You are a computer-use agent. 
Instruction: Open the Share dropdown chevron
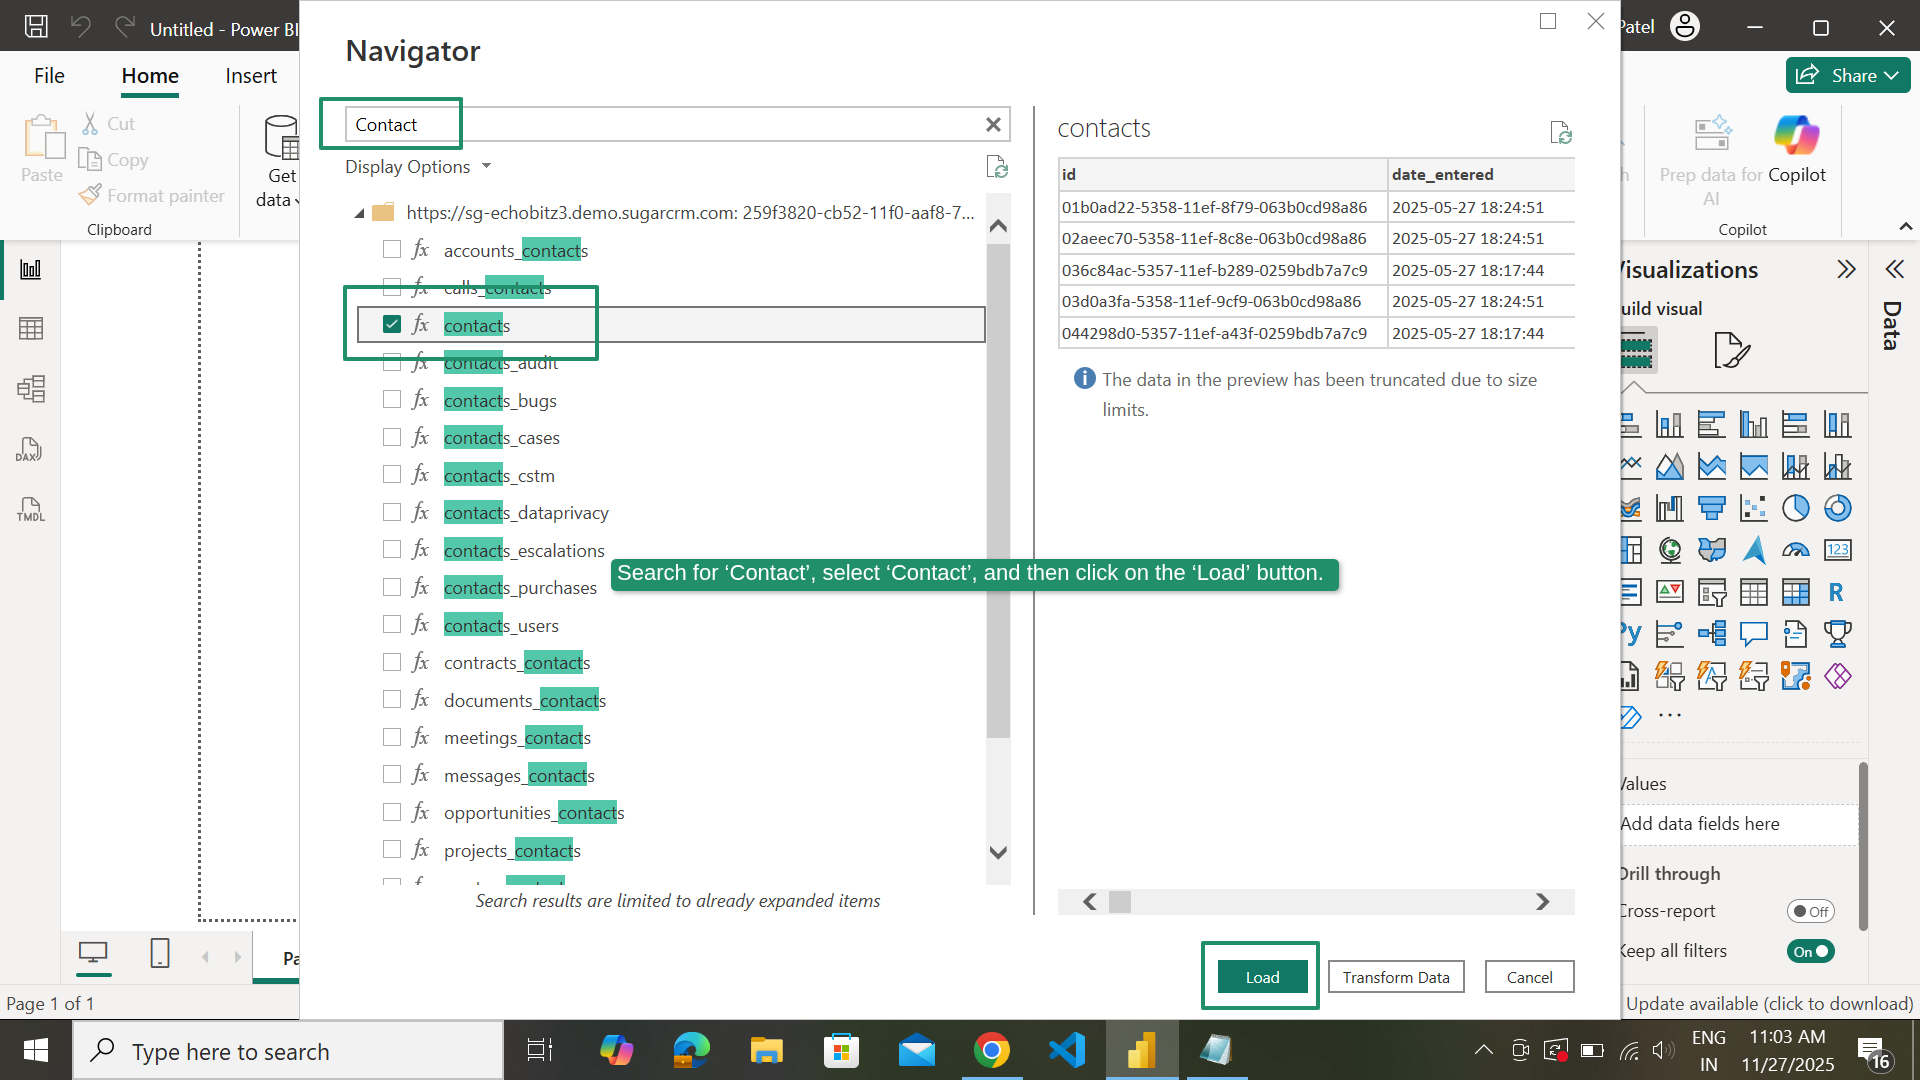pos(1892,75)
